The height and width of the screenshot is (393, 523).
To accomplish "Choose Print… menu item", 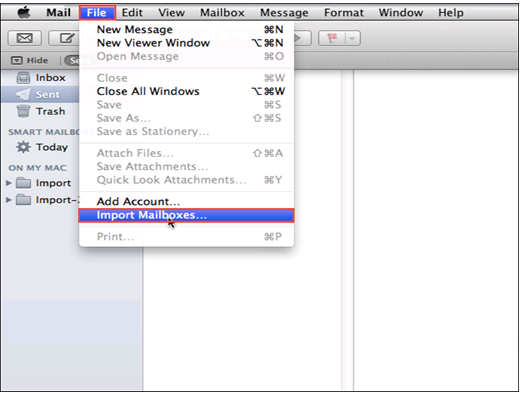I will tap(186, 237).
